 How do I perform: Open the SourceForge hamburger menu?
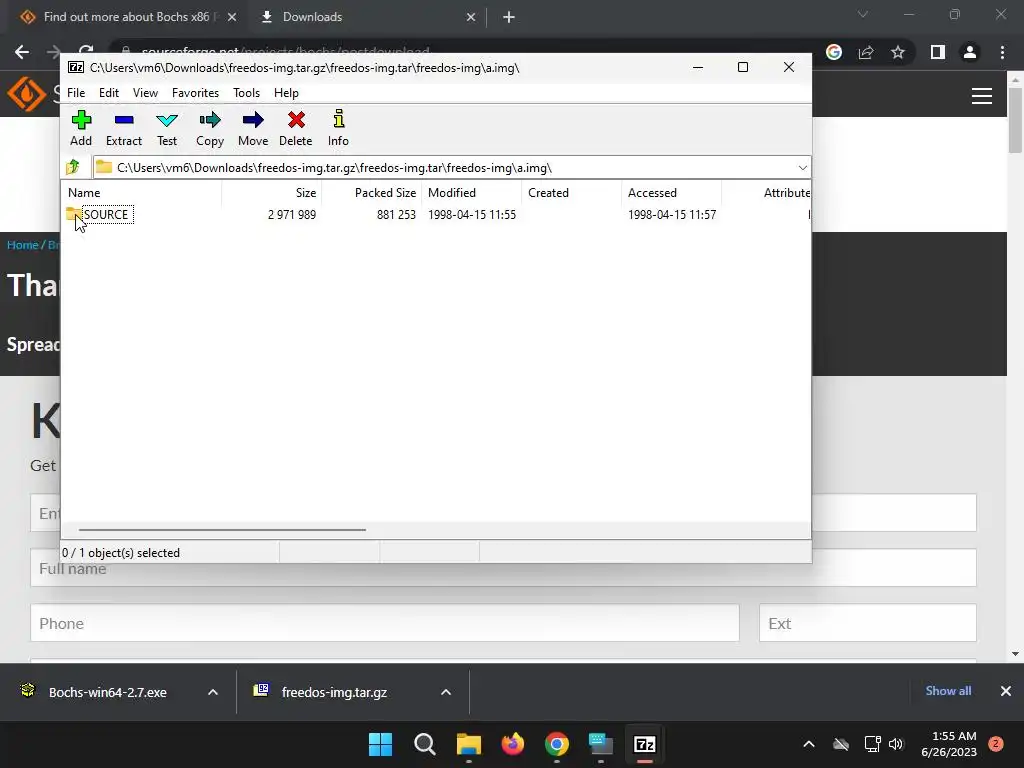[x=982, y=96]
